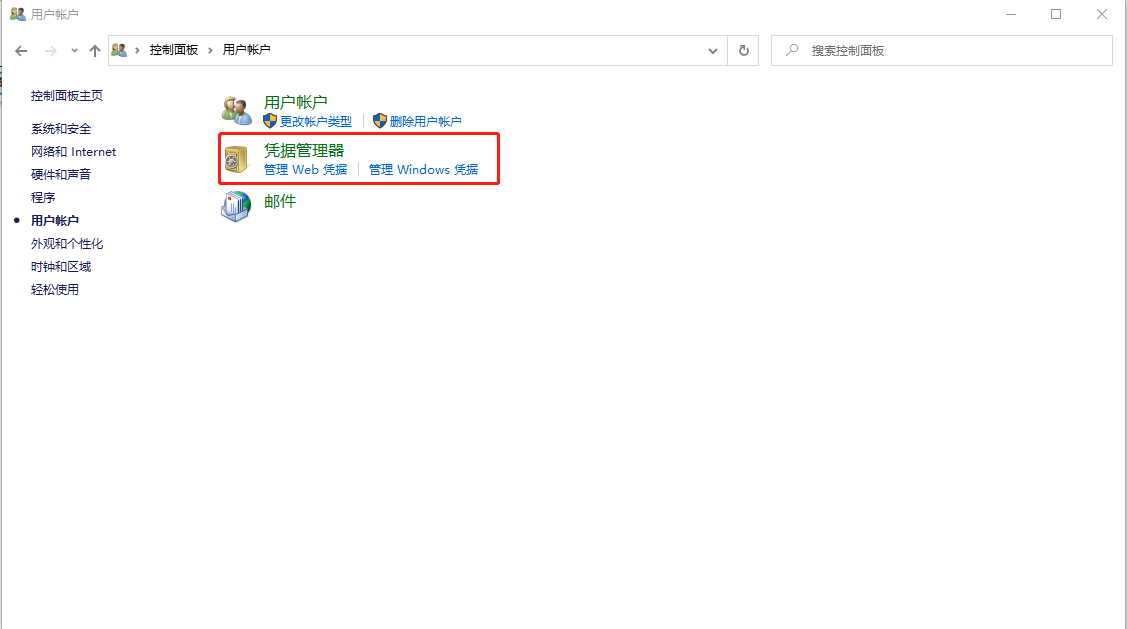
Task: Open the 用户帐户 heading link
Action: [295, 102]
